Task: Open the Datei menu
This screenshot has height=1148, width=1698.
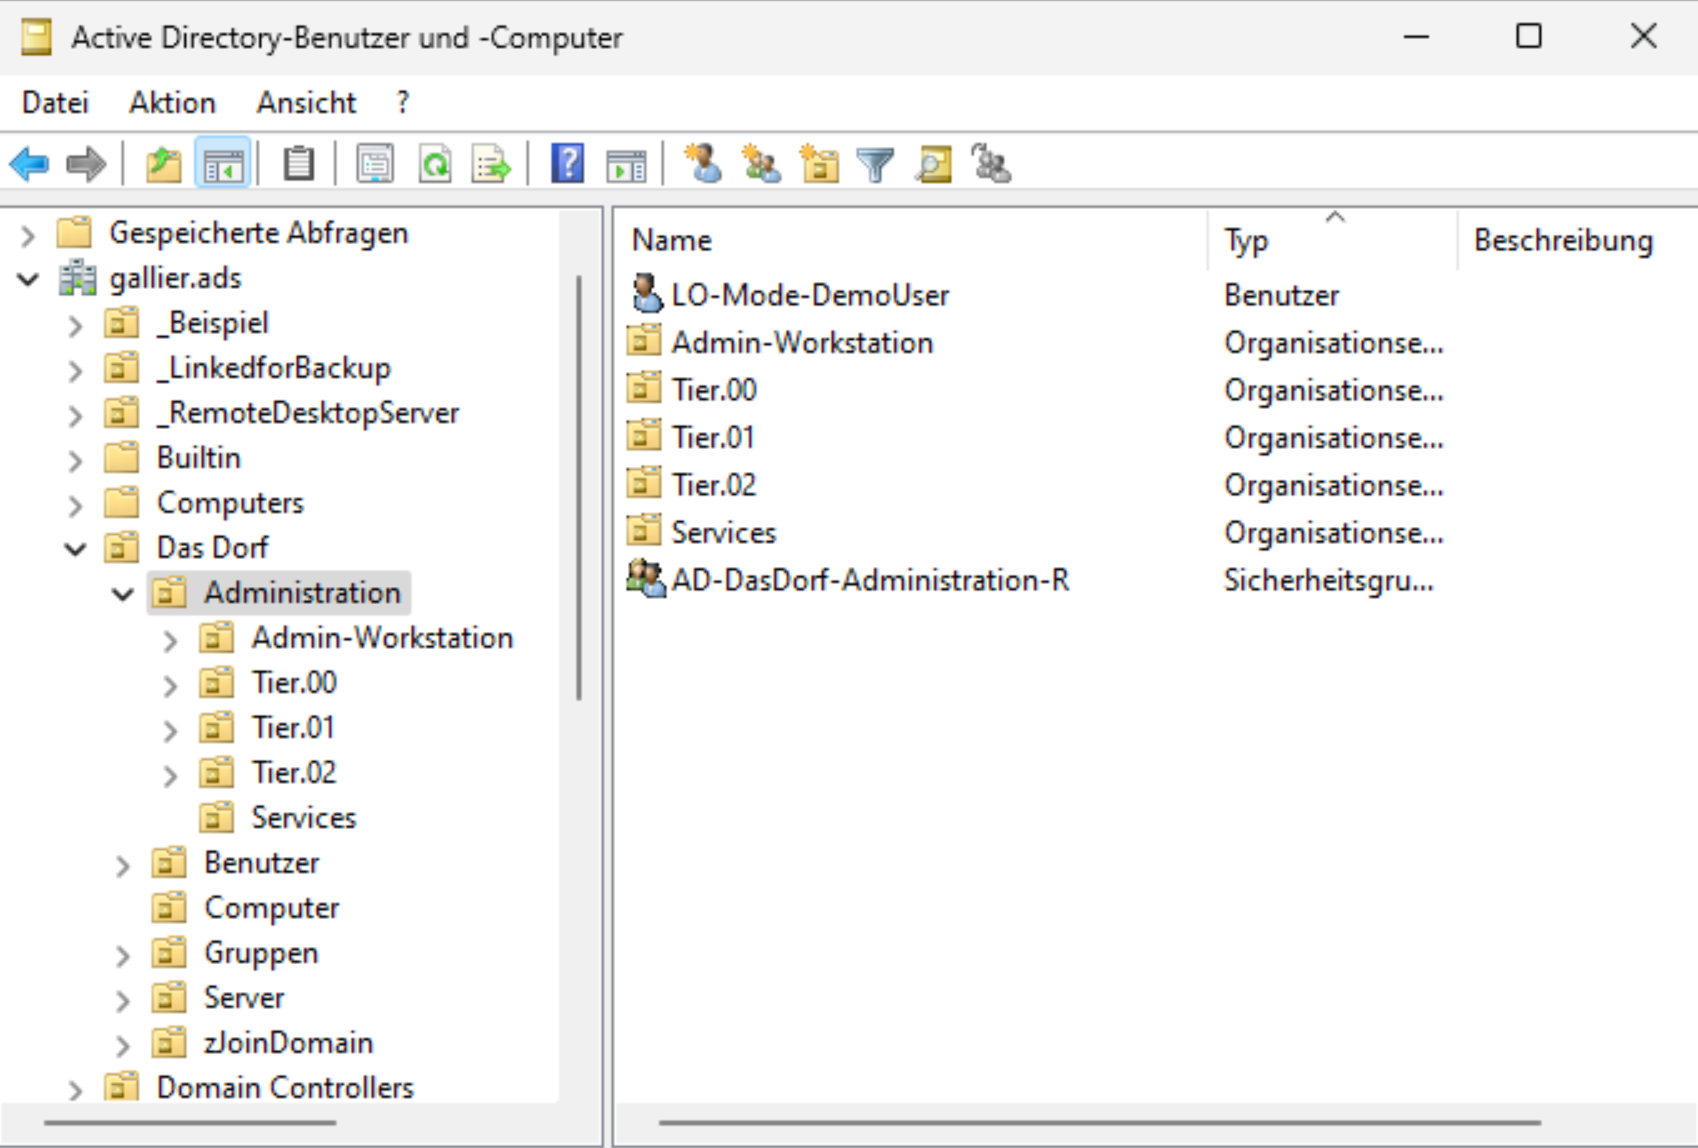Action: tap(55, 102)
